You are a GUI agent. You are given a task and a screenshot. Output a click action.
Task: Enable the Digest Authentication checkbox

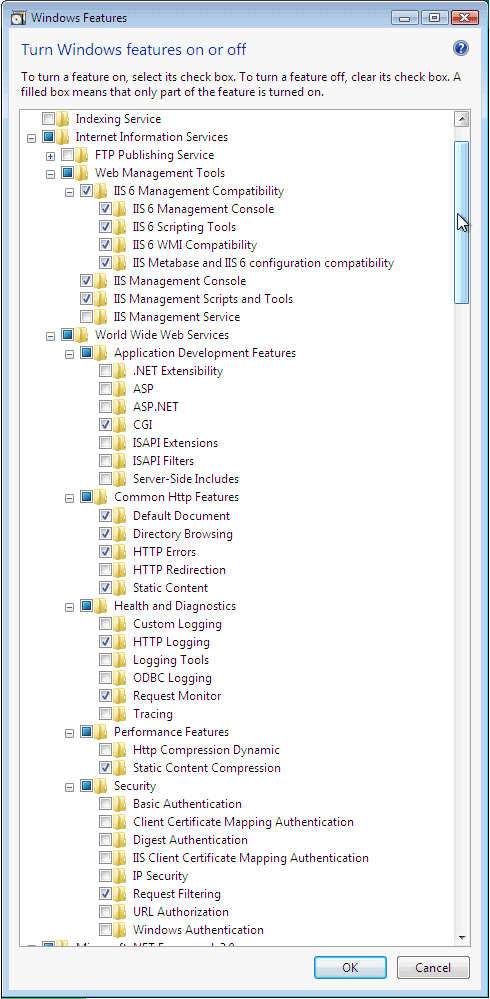pos(105,840)
